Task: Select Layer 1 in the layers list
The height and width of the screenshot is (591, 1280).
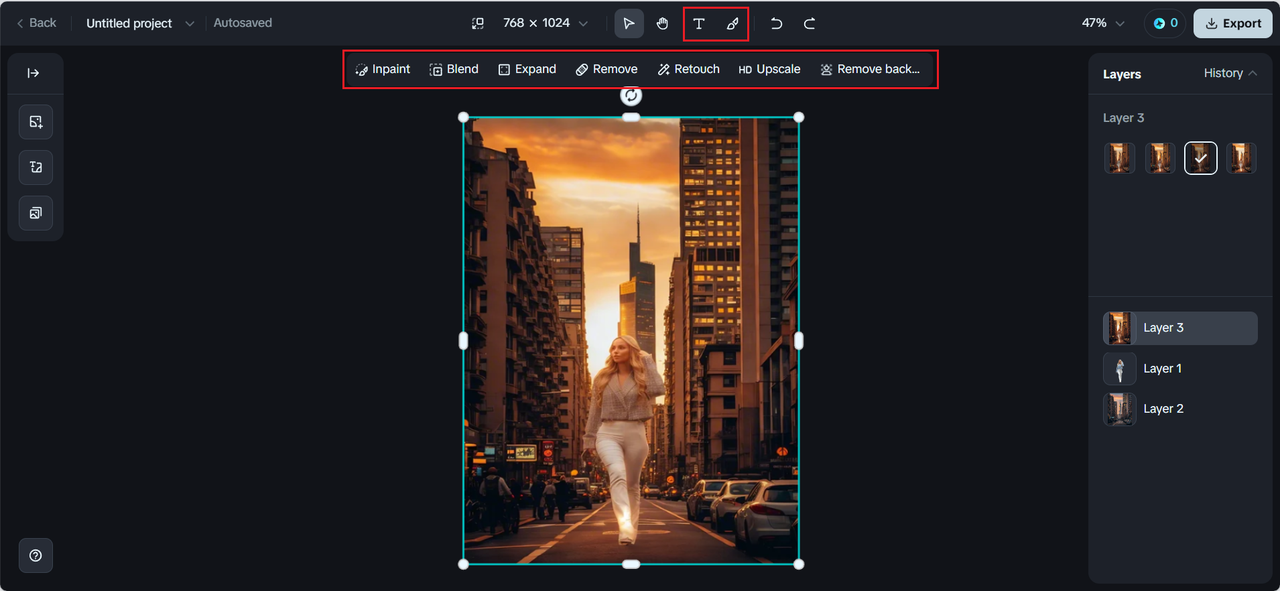Action: pyautogui.click(x=1180, y=369)
